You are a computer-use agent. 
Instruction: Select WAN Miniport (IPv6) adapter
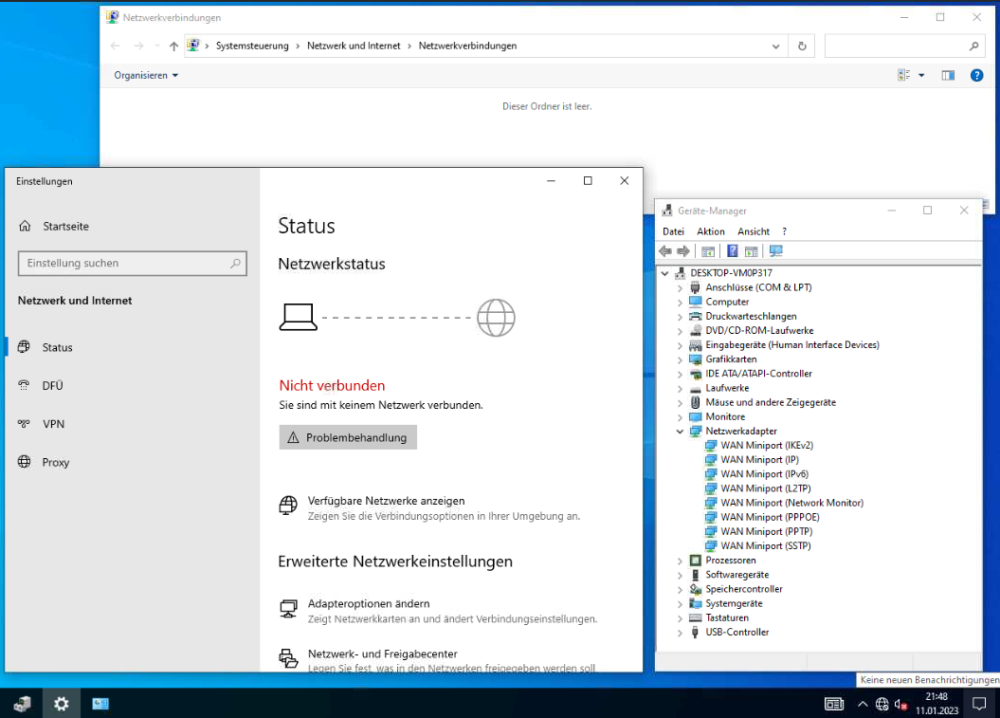pyautogui.click(x=764, y=474)
